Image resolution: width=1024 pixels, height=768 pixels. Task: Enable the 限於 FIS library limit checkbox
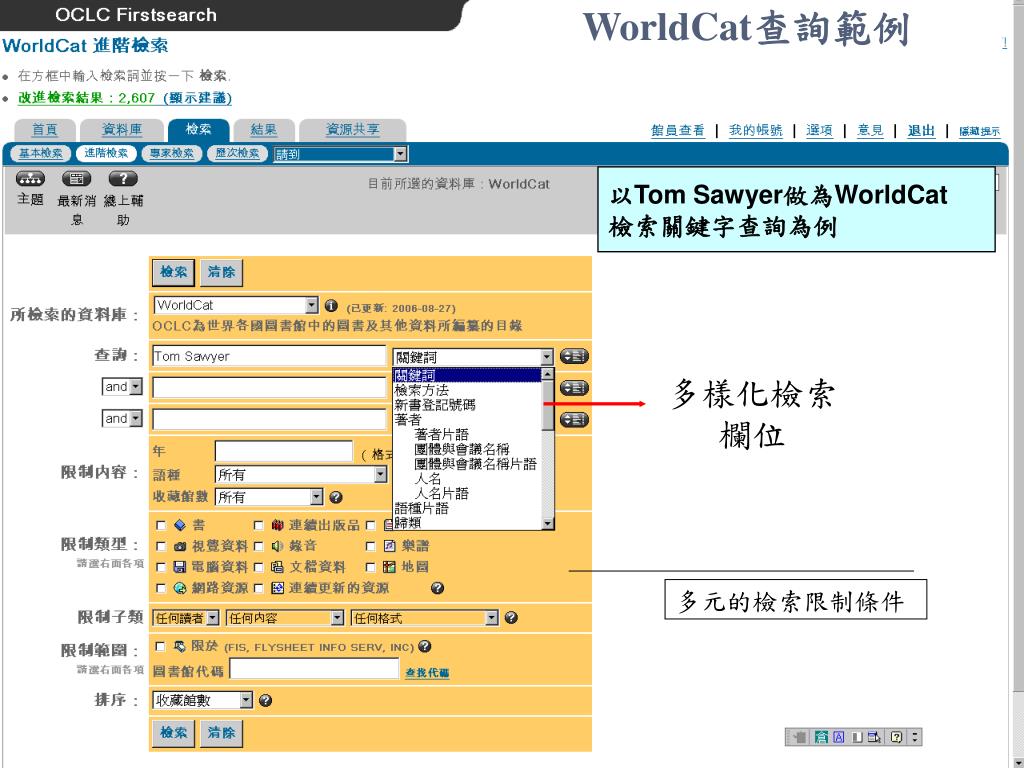click(x=160, y=646)
